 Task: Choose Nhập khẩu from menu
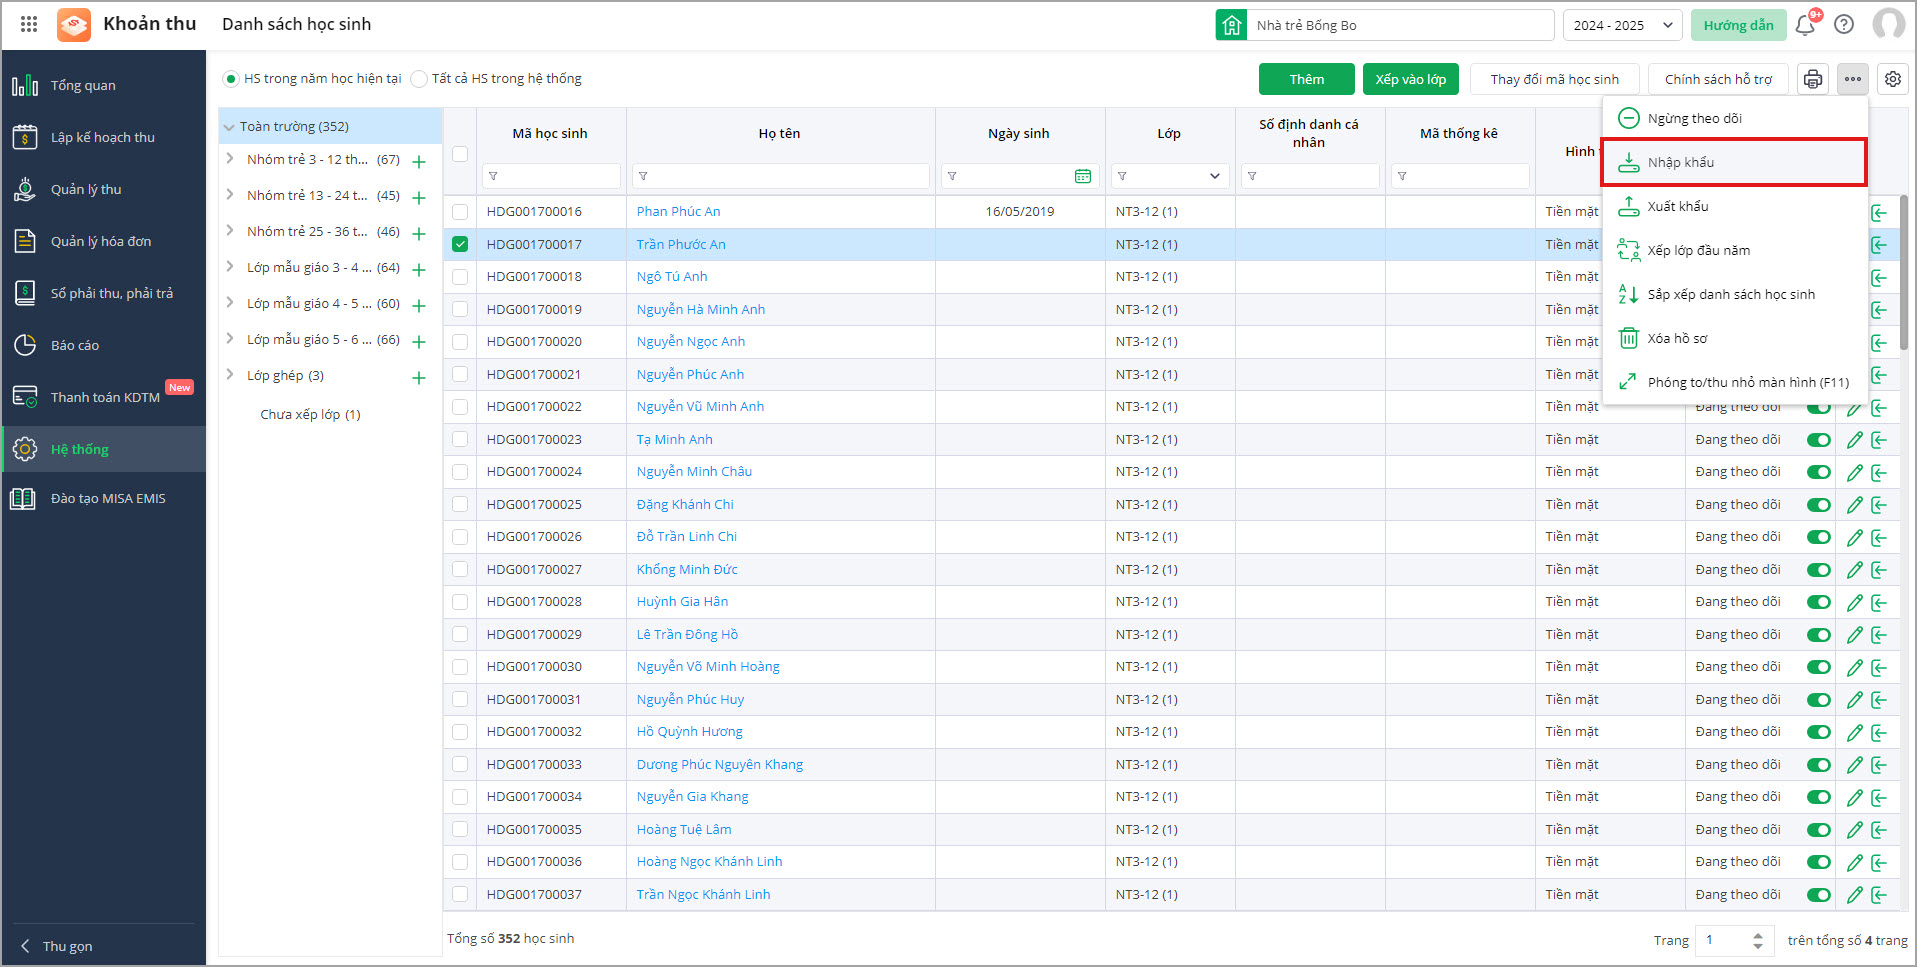1734,162
